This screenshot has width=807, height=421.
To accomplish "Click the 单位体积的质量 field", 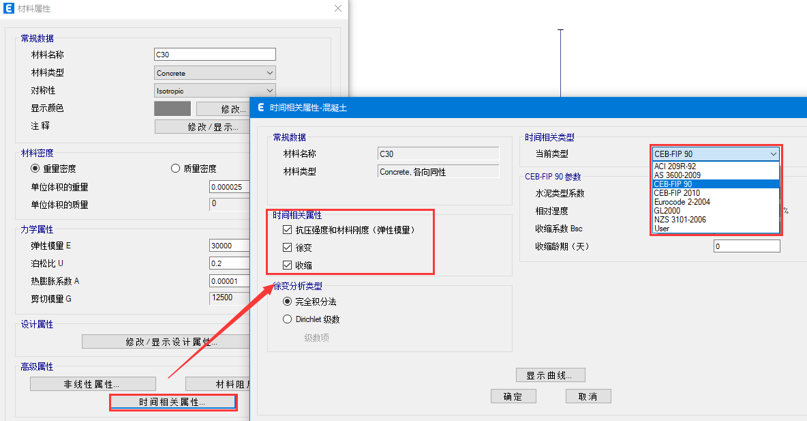I will point(230,204).
